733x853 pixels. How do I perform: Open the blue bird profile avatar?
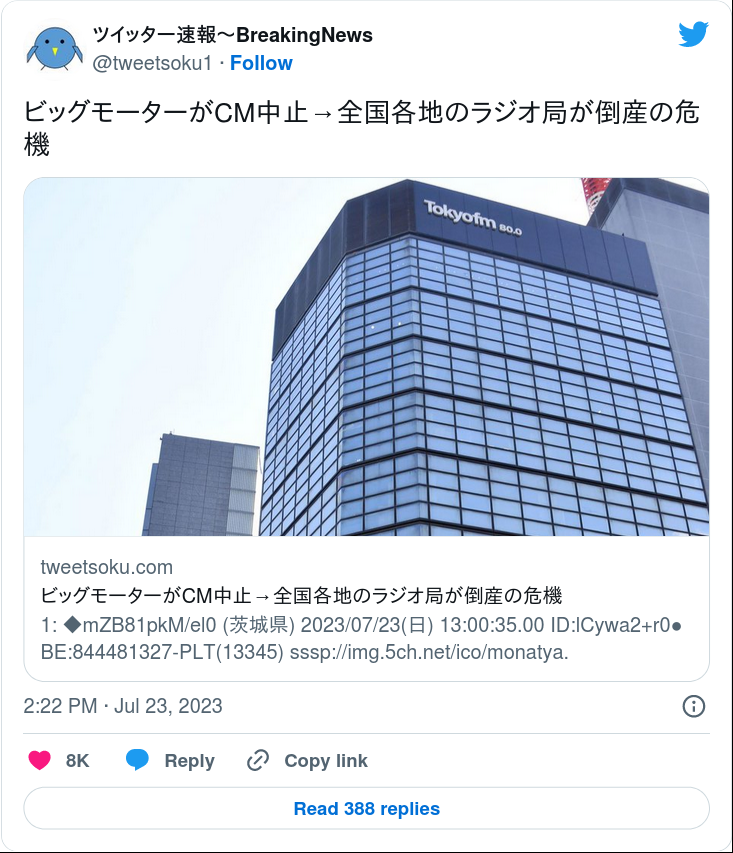pyautogui.click(x=54, y=49)
